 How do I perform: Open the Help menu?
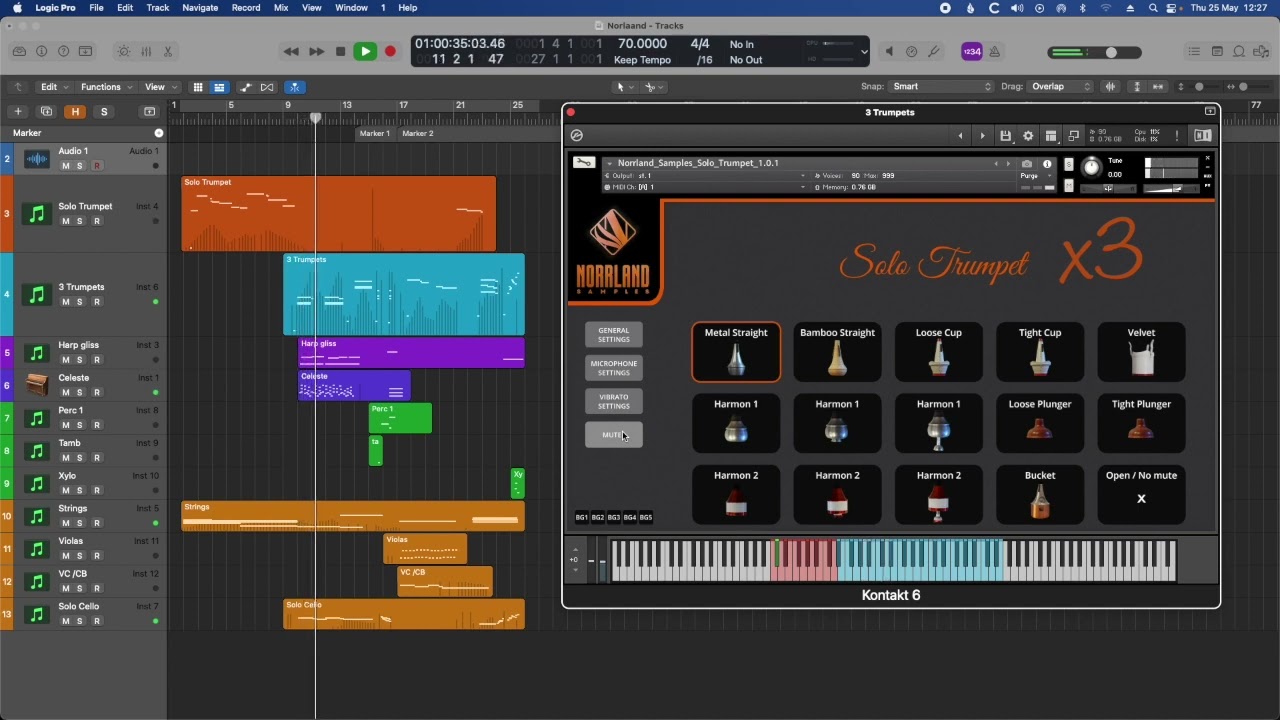tap(408, 8)
